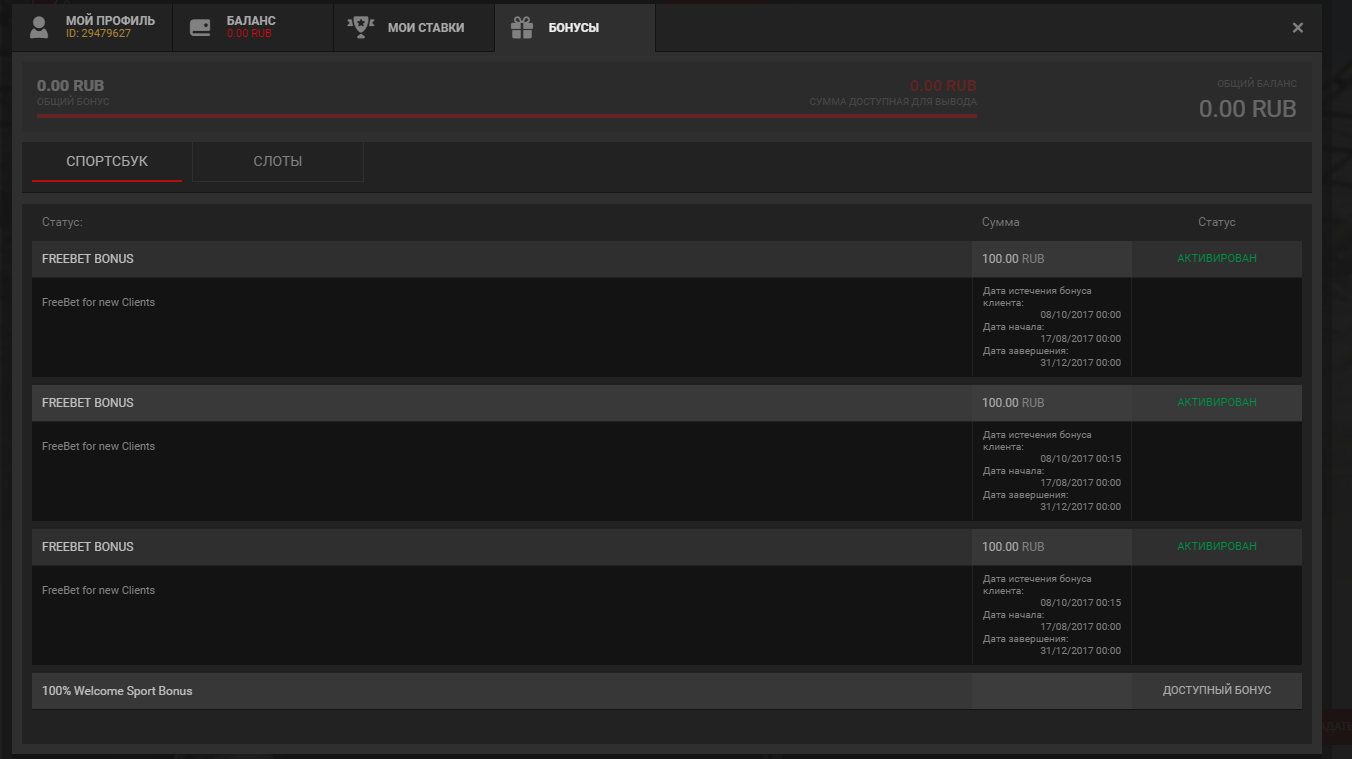This screenshot has width=1352, height=759.
Task: Click the сумма доступная для вывода amount
Action: 943,86
